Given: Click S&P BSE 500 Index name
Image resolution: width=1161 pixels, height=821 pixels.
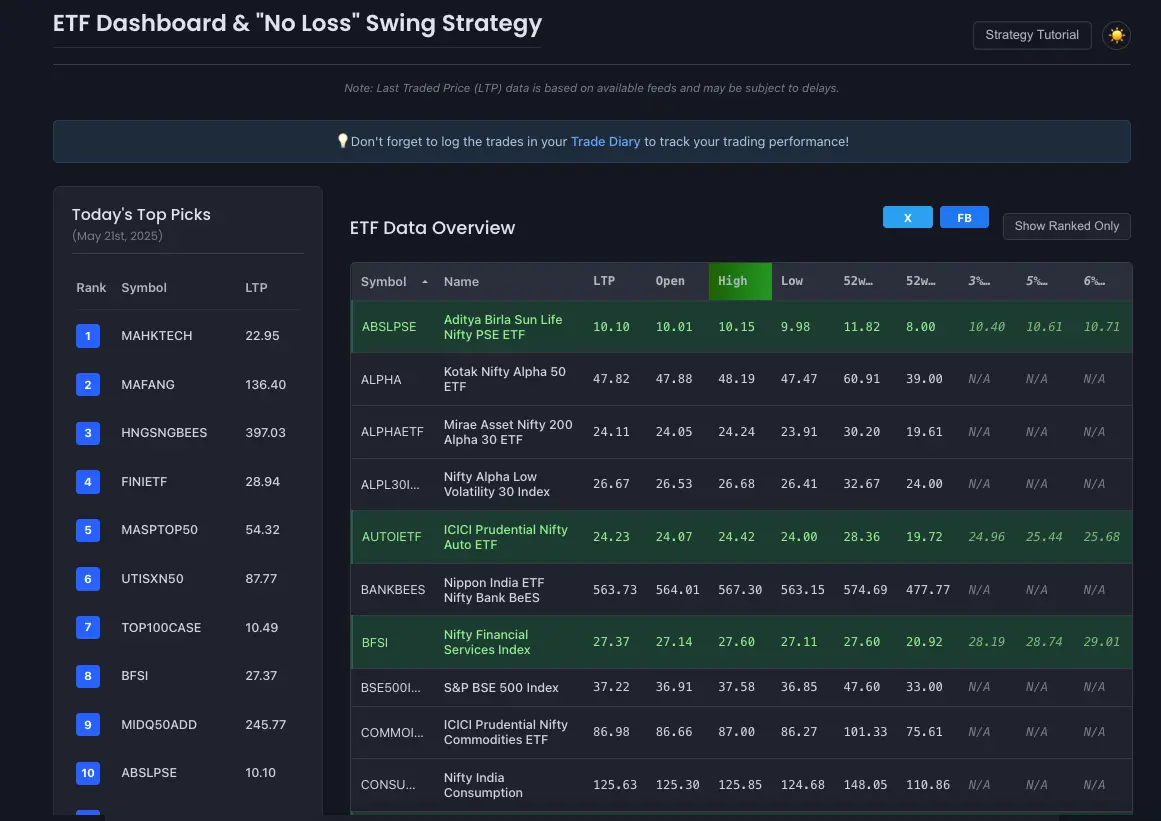Looking at the screenshot, I should pos(501,688).
